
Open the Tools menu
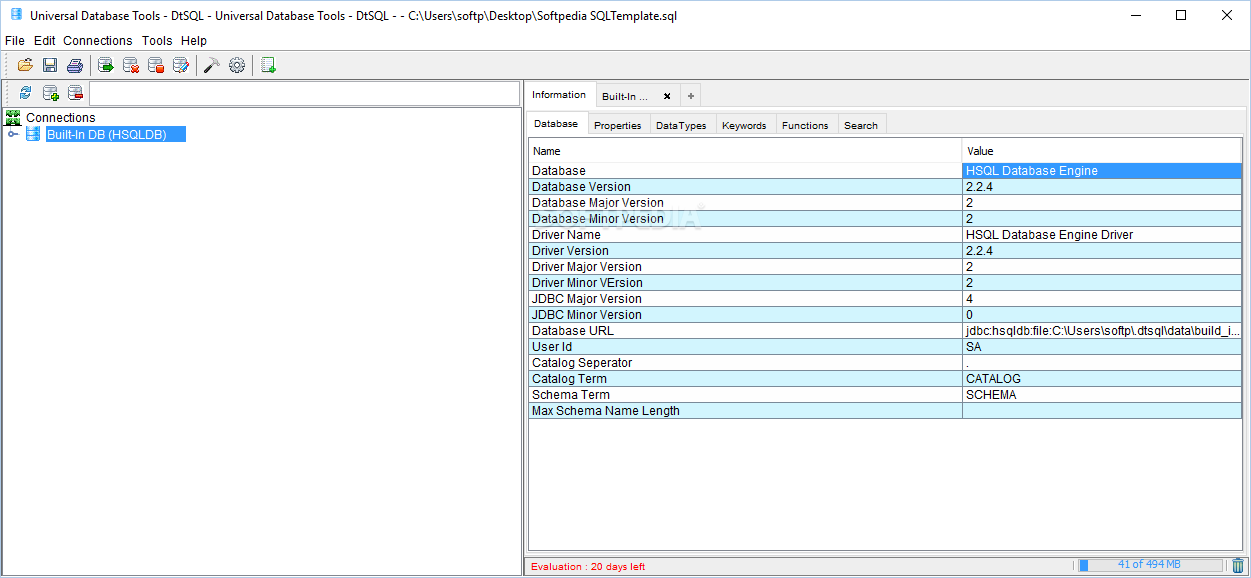pos(157,41)
